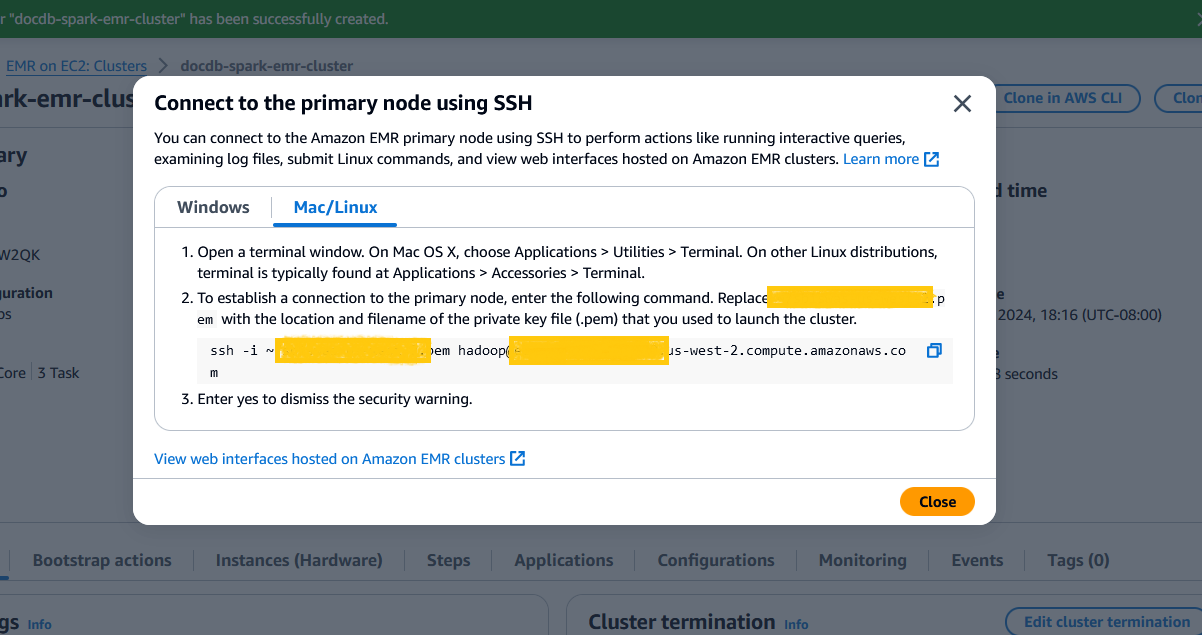
Task: Click Edit cluster termination button
Action: click(x=1104, y=622)
